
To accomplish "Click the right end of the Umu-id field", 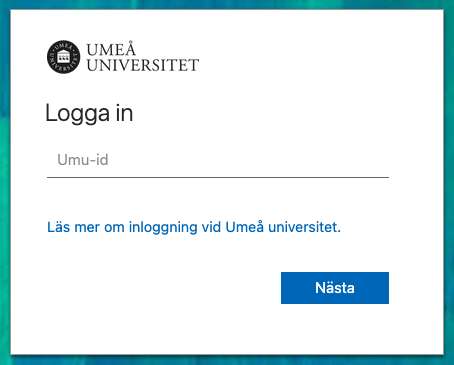I will pos(380,160).
